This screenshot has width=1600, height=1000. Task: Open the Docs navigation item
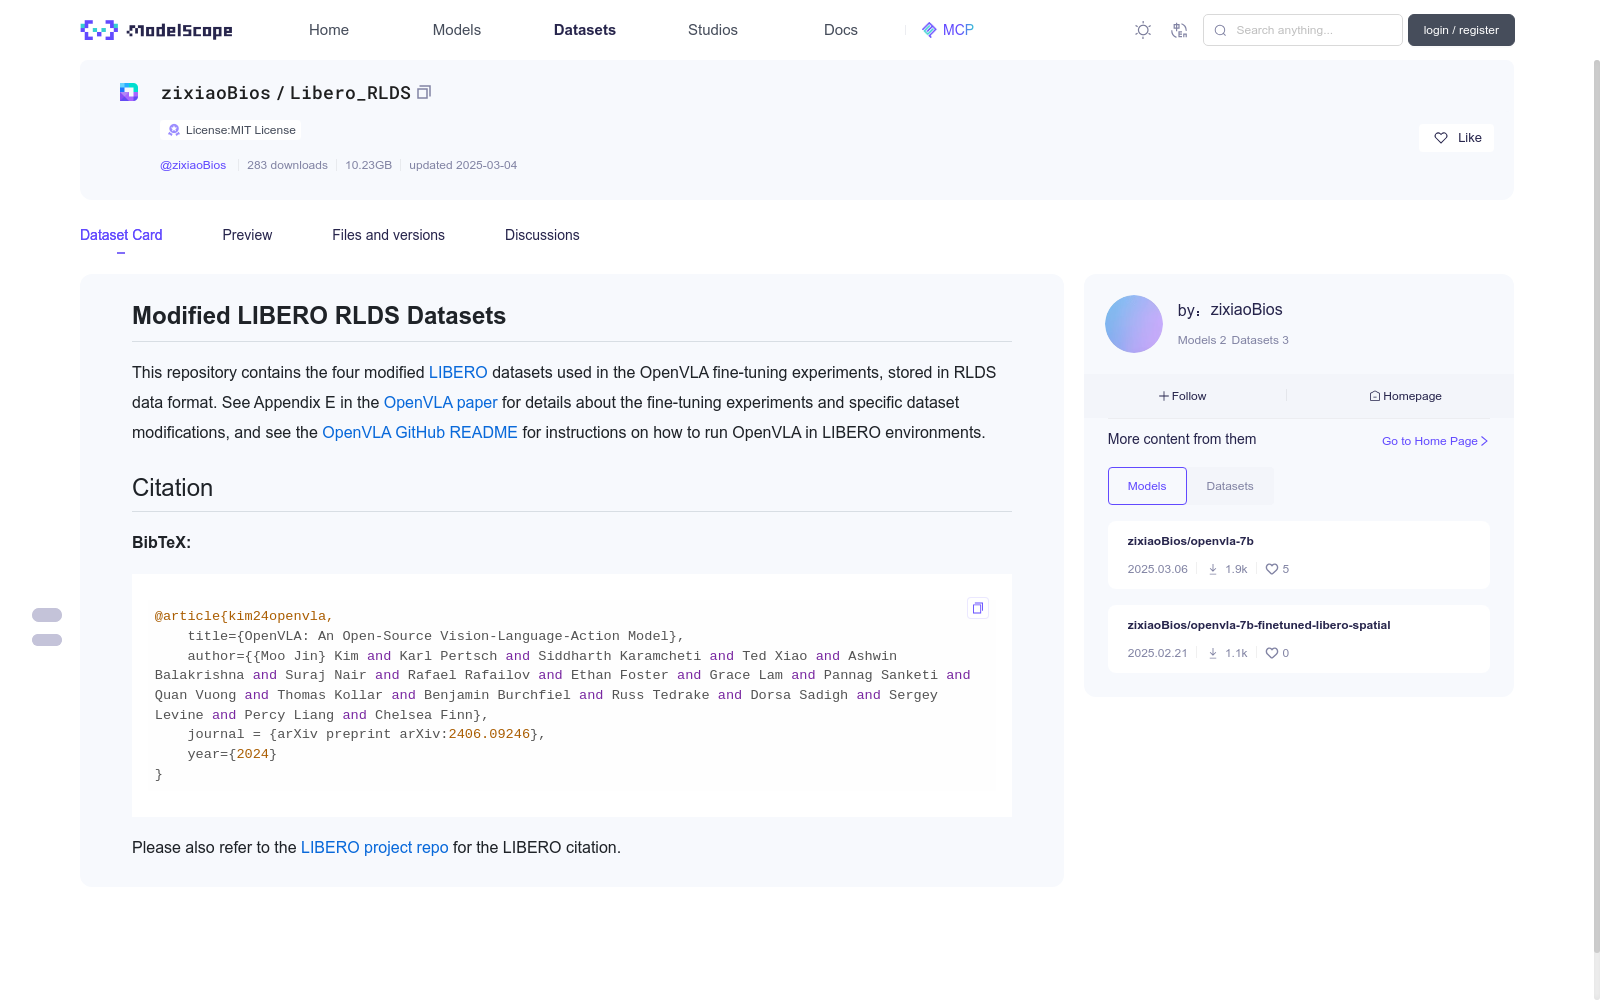click(x=841, y=30)
